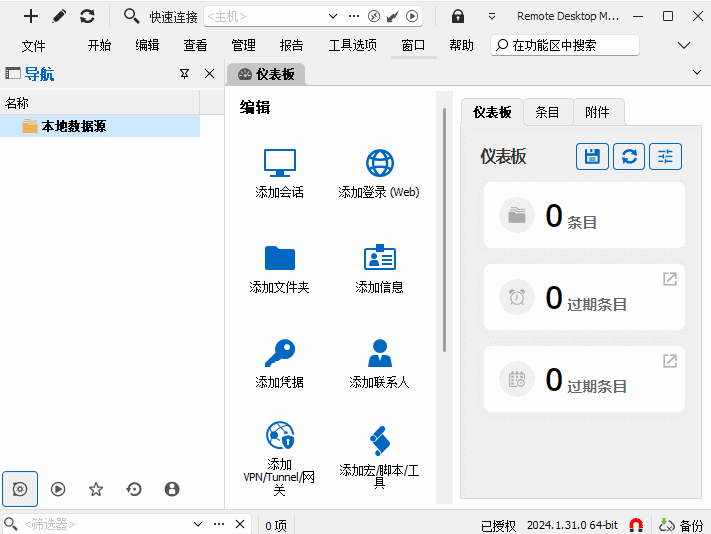711x534 pixels.
Task: Click the alarm clock 过期条目 card
Action: coord(584,297)
